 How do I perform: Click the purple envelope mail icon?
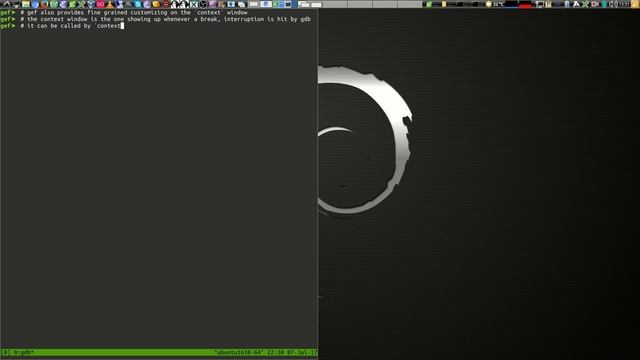coord(213,4)
